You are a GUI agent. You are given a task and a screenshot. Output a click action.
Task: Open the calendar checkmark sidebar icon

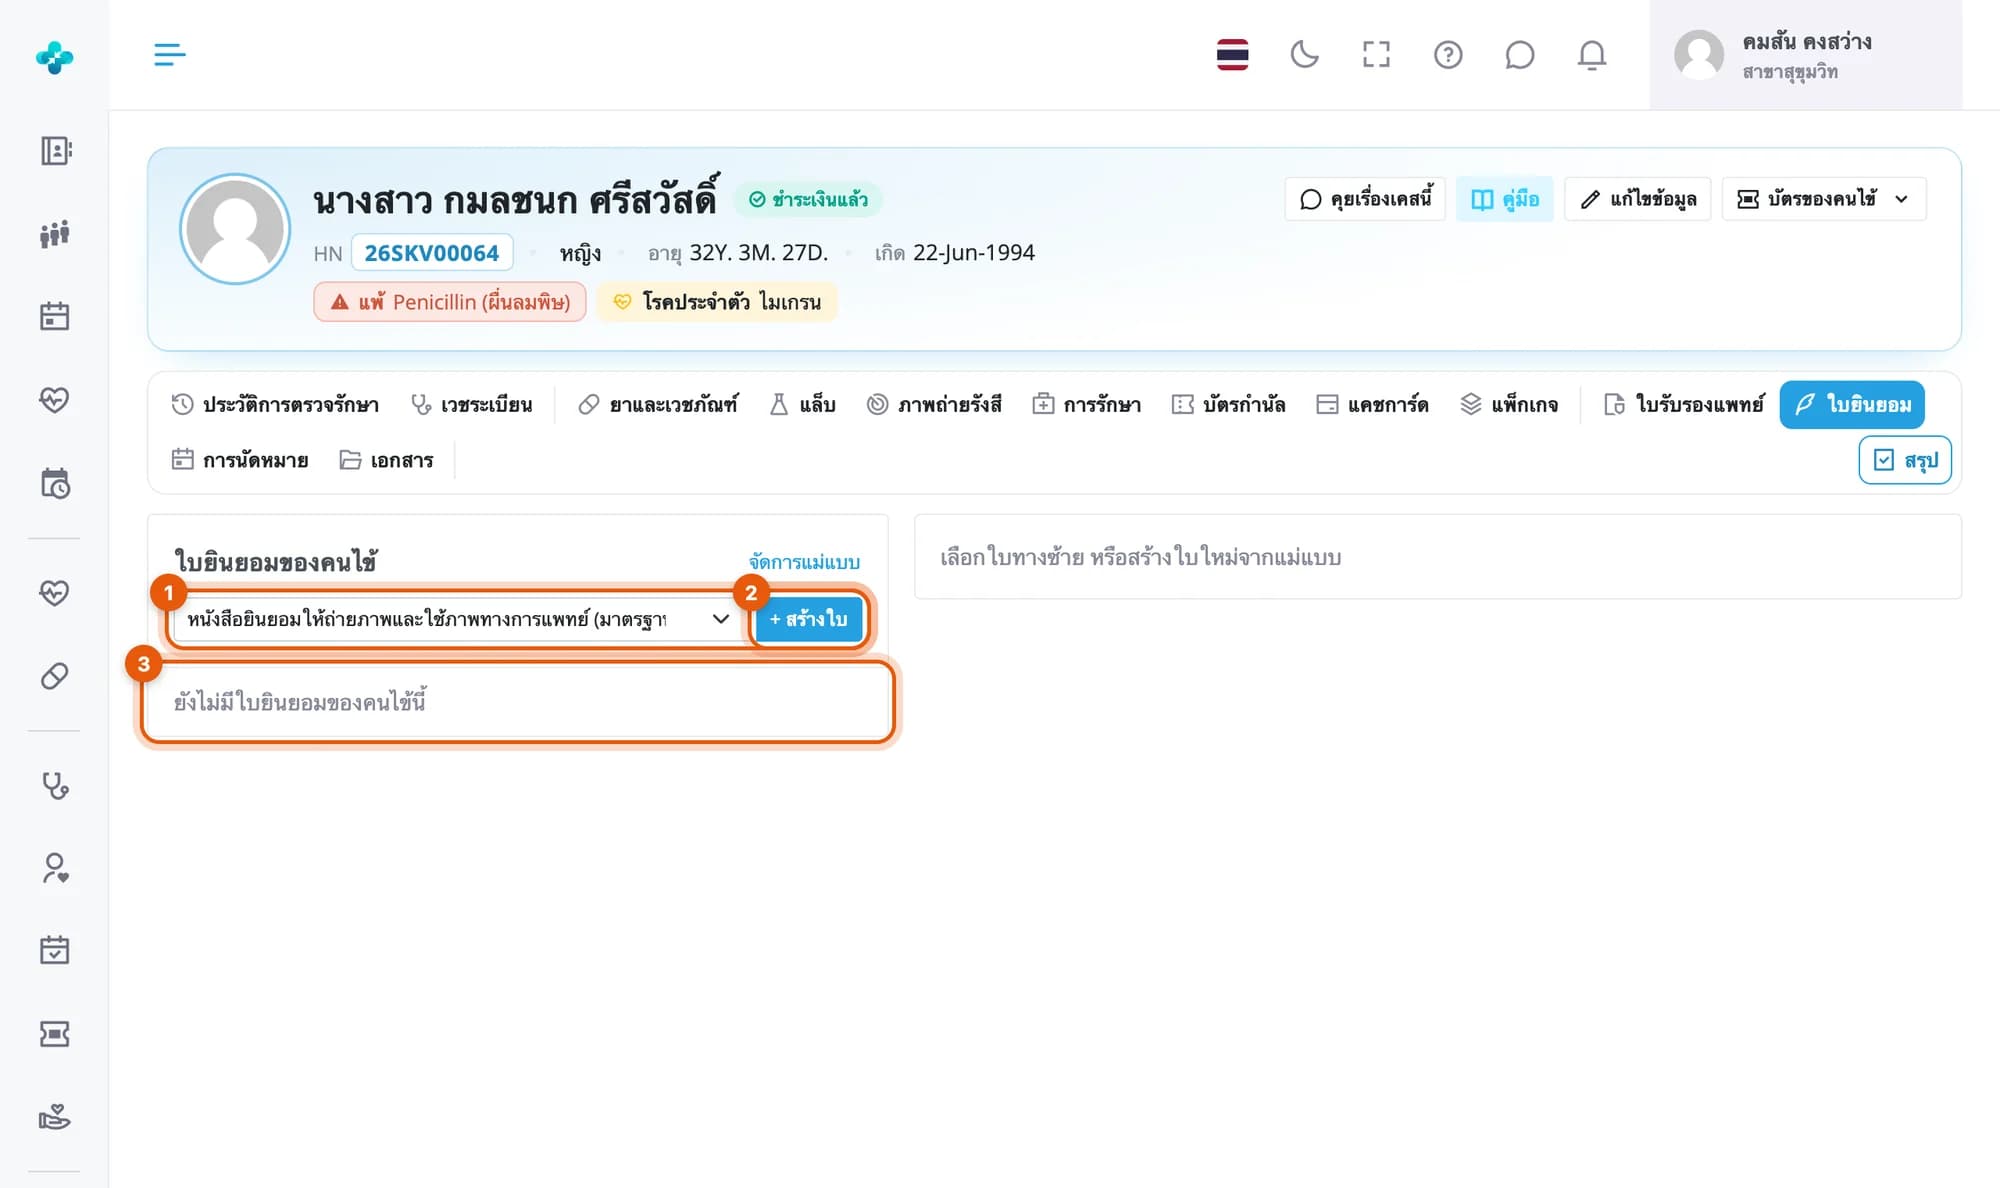coord(54,950)
